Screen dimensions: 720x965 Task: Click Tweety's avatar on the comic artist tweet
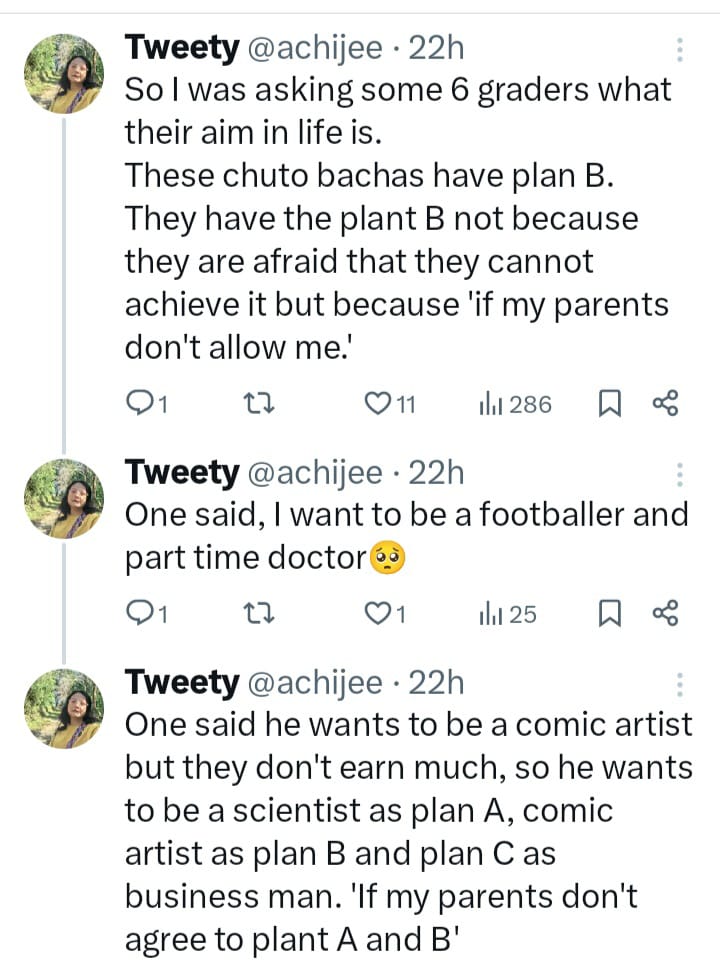(x=64, y=710)
